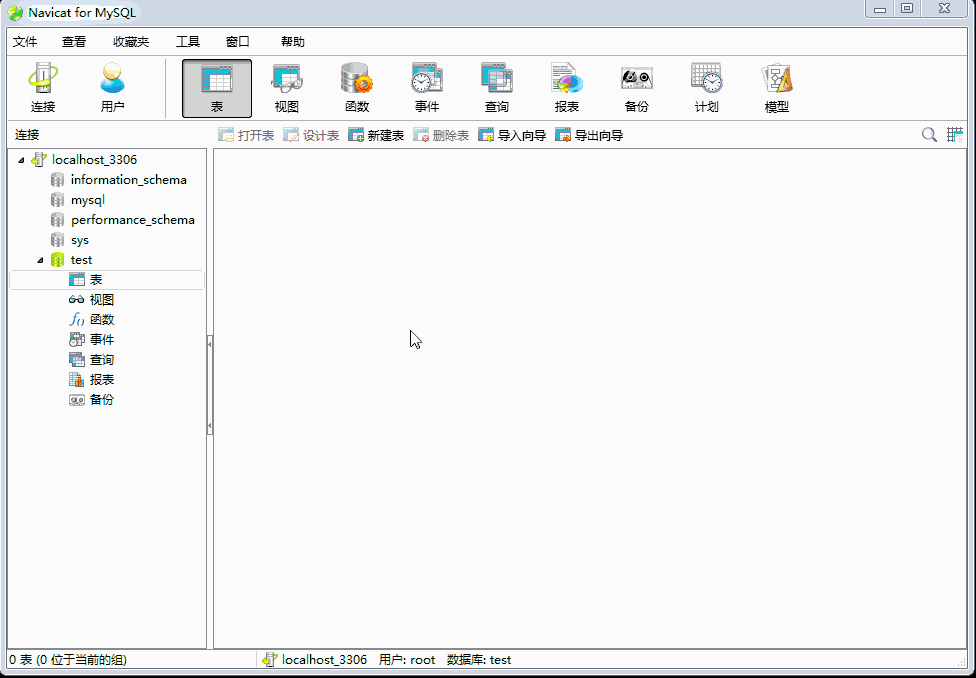Select 备份 node under test
The image size is (976, 678).
(101, 400)
